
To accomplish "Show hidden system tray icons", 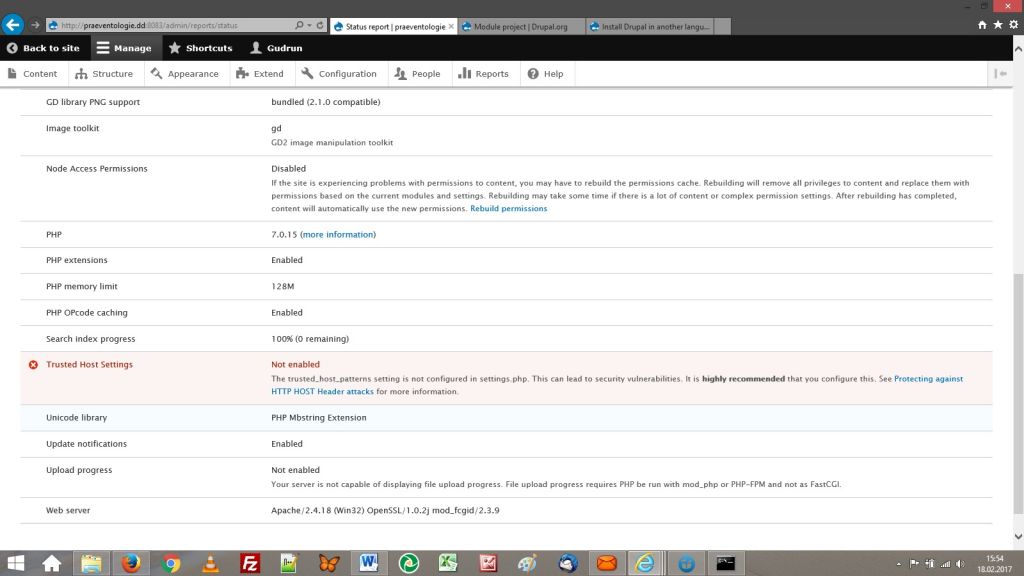I will pos(898,564).
